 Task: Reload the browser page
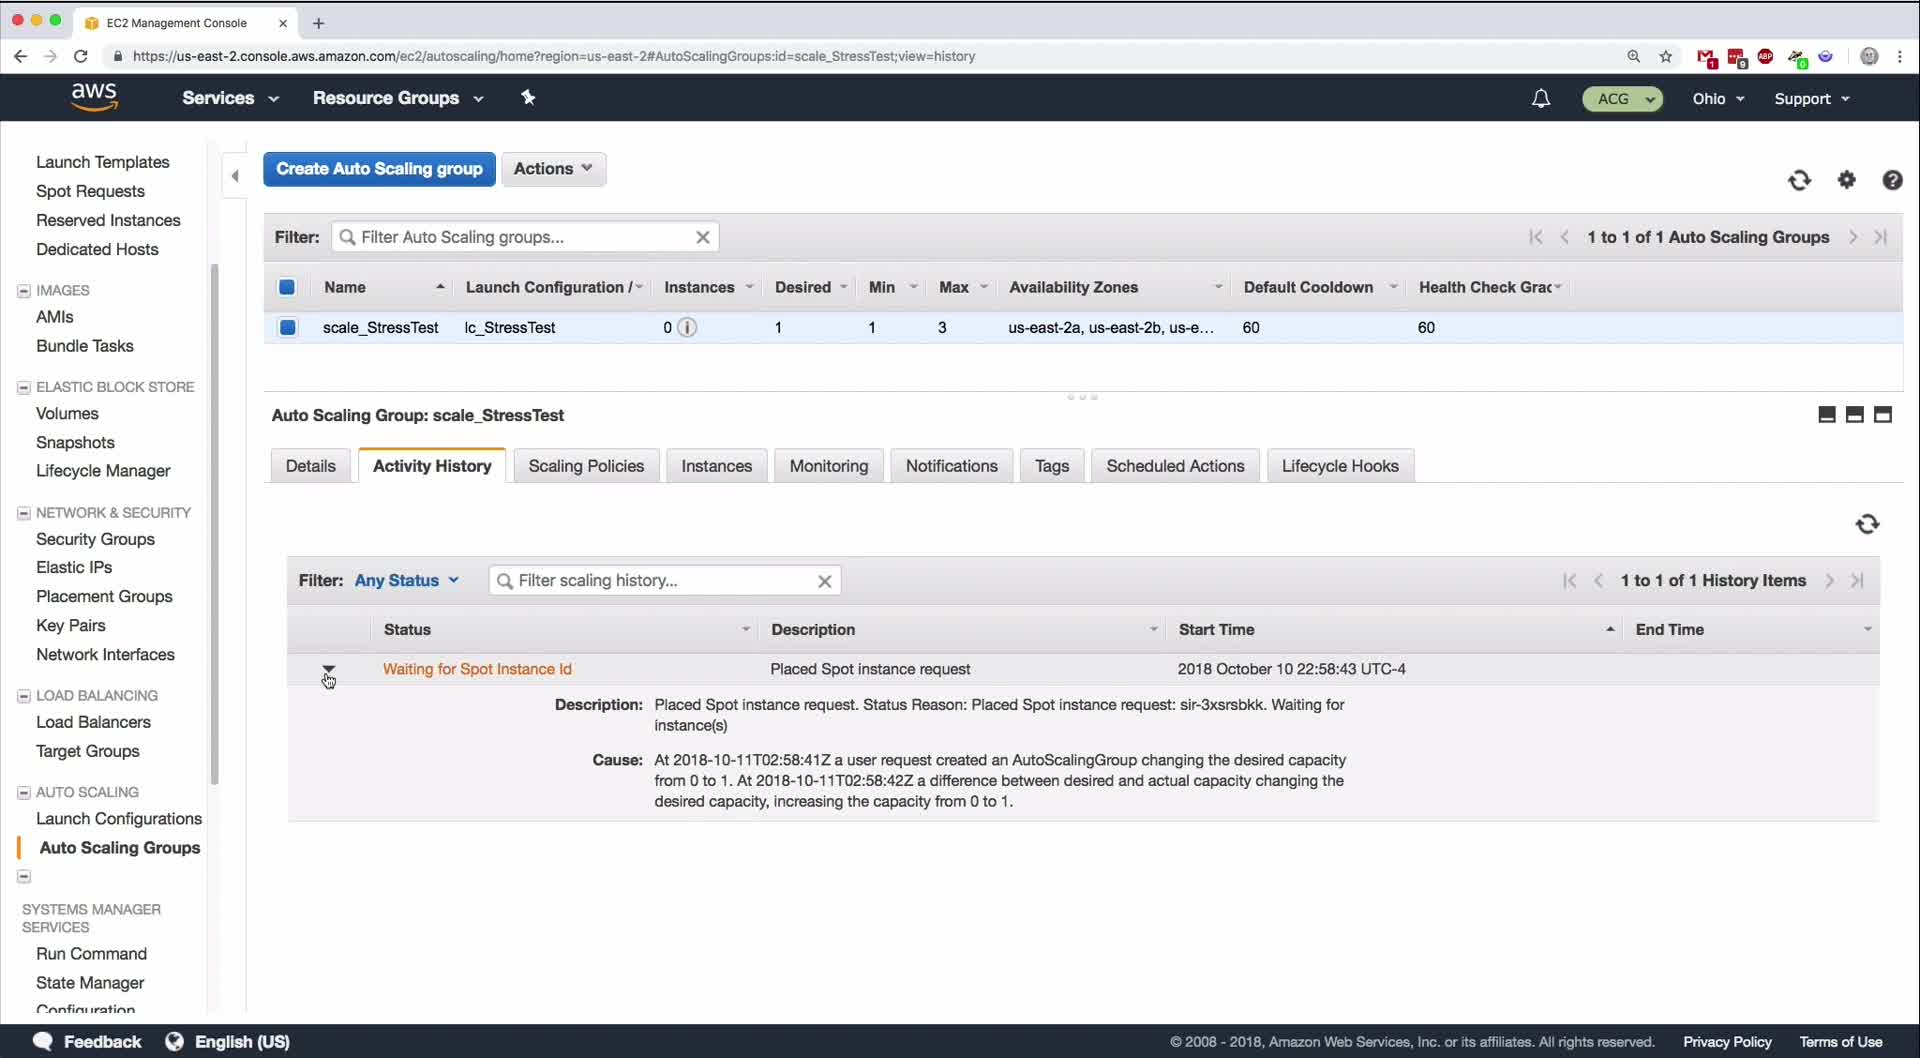point(81,56)
